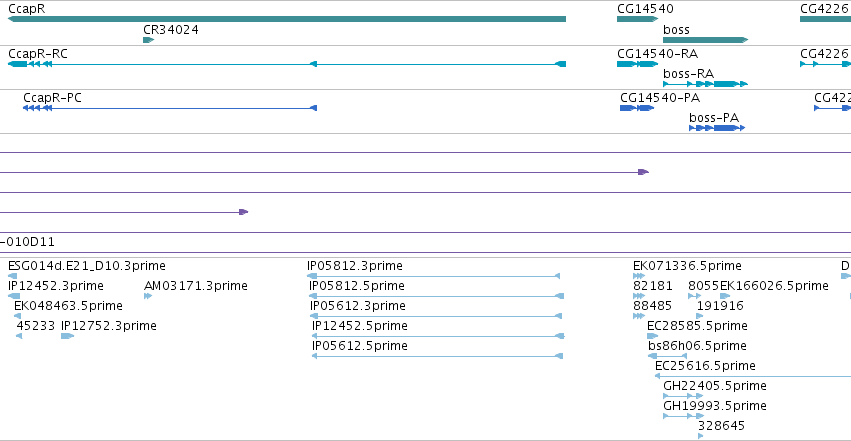Viewport: 851px width, 441px height.
Task: Click the 82181 feature label
Action: coord(653,286)
